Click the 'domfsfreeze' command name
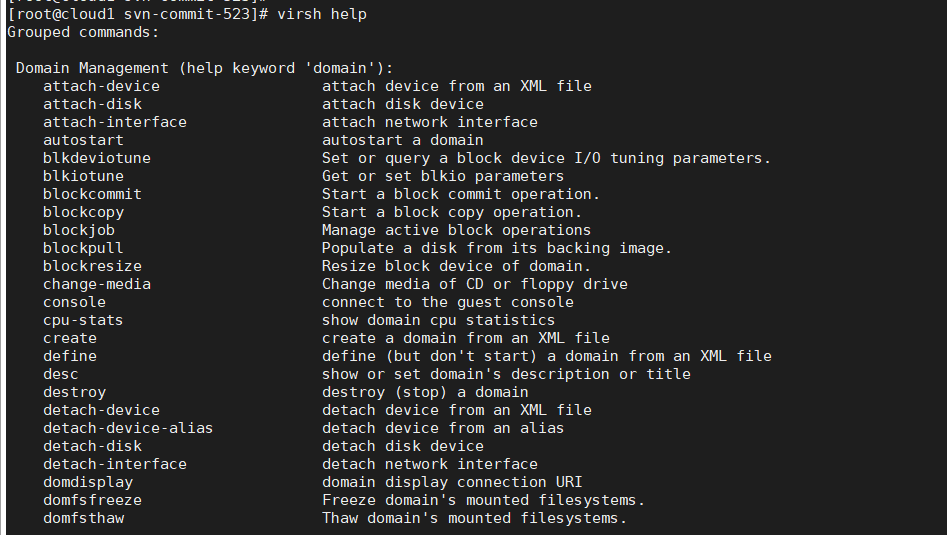This screenshot has height=535, width=947. [x=92, y=500]
